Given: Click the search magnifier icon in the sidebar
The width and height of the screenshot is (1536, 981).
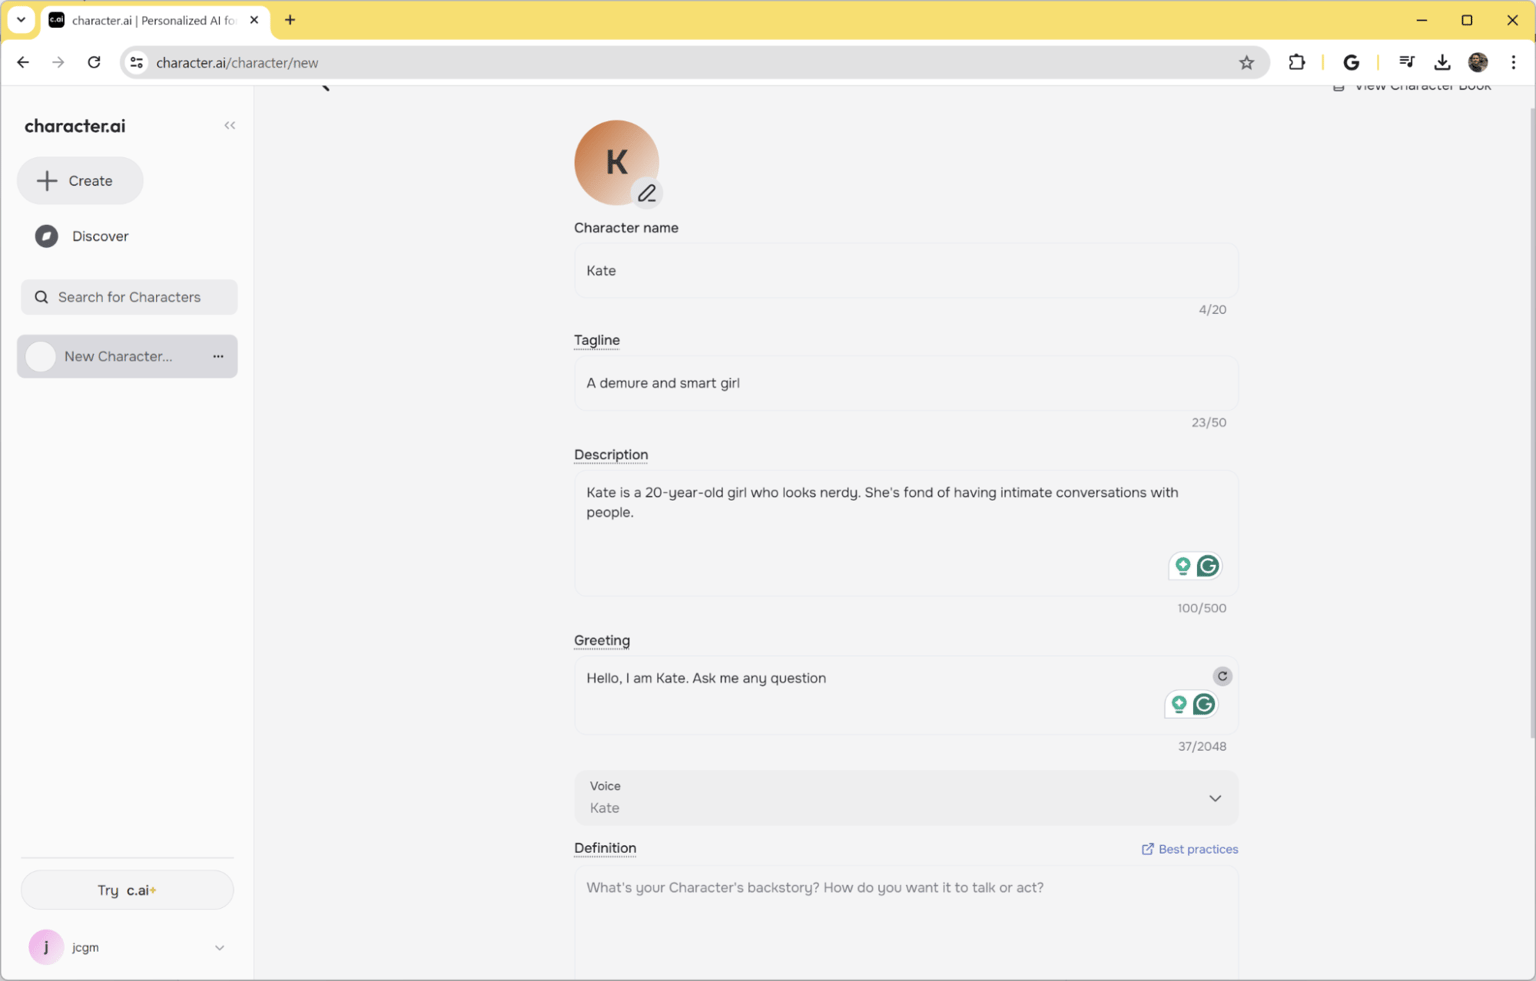Looking at the screenshot, I should [41, 297].
